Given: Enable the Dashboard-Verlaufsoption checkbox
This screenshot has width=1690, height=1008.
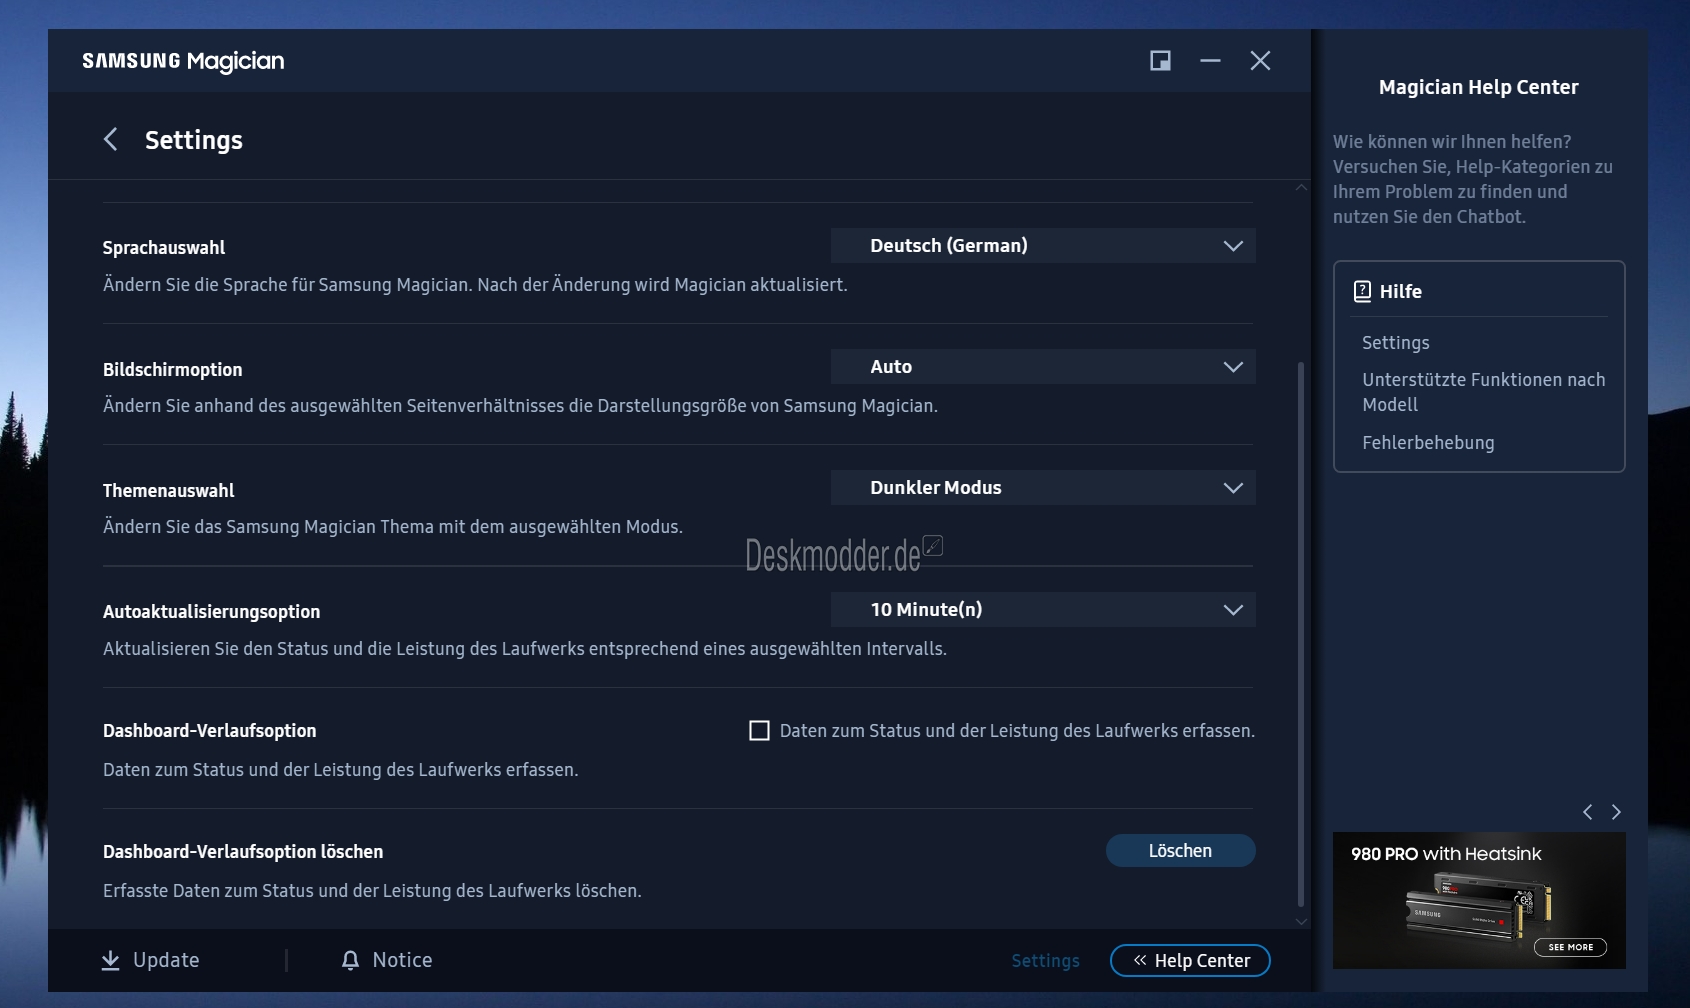Looking at the screenshot, I should point(760,731).
